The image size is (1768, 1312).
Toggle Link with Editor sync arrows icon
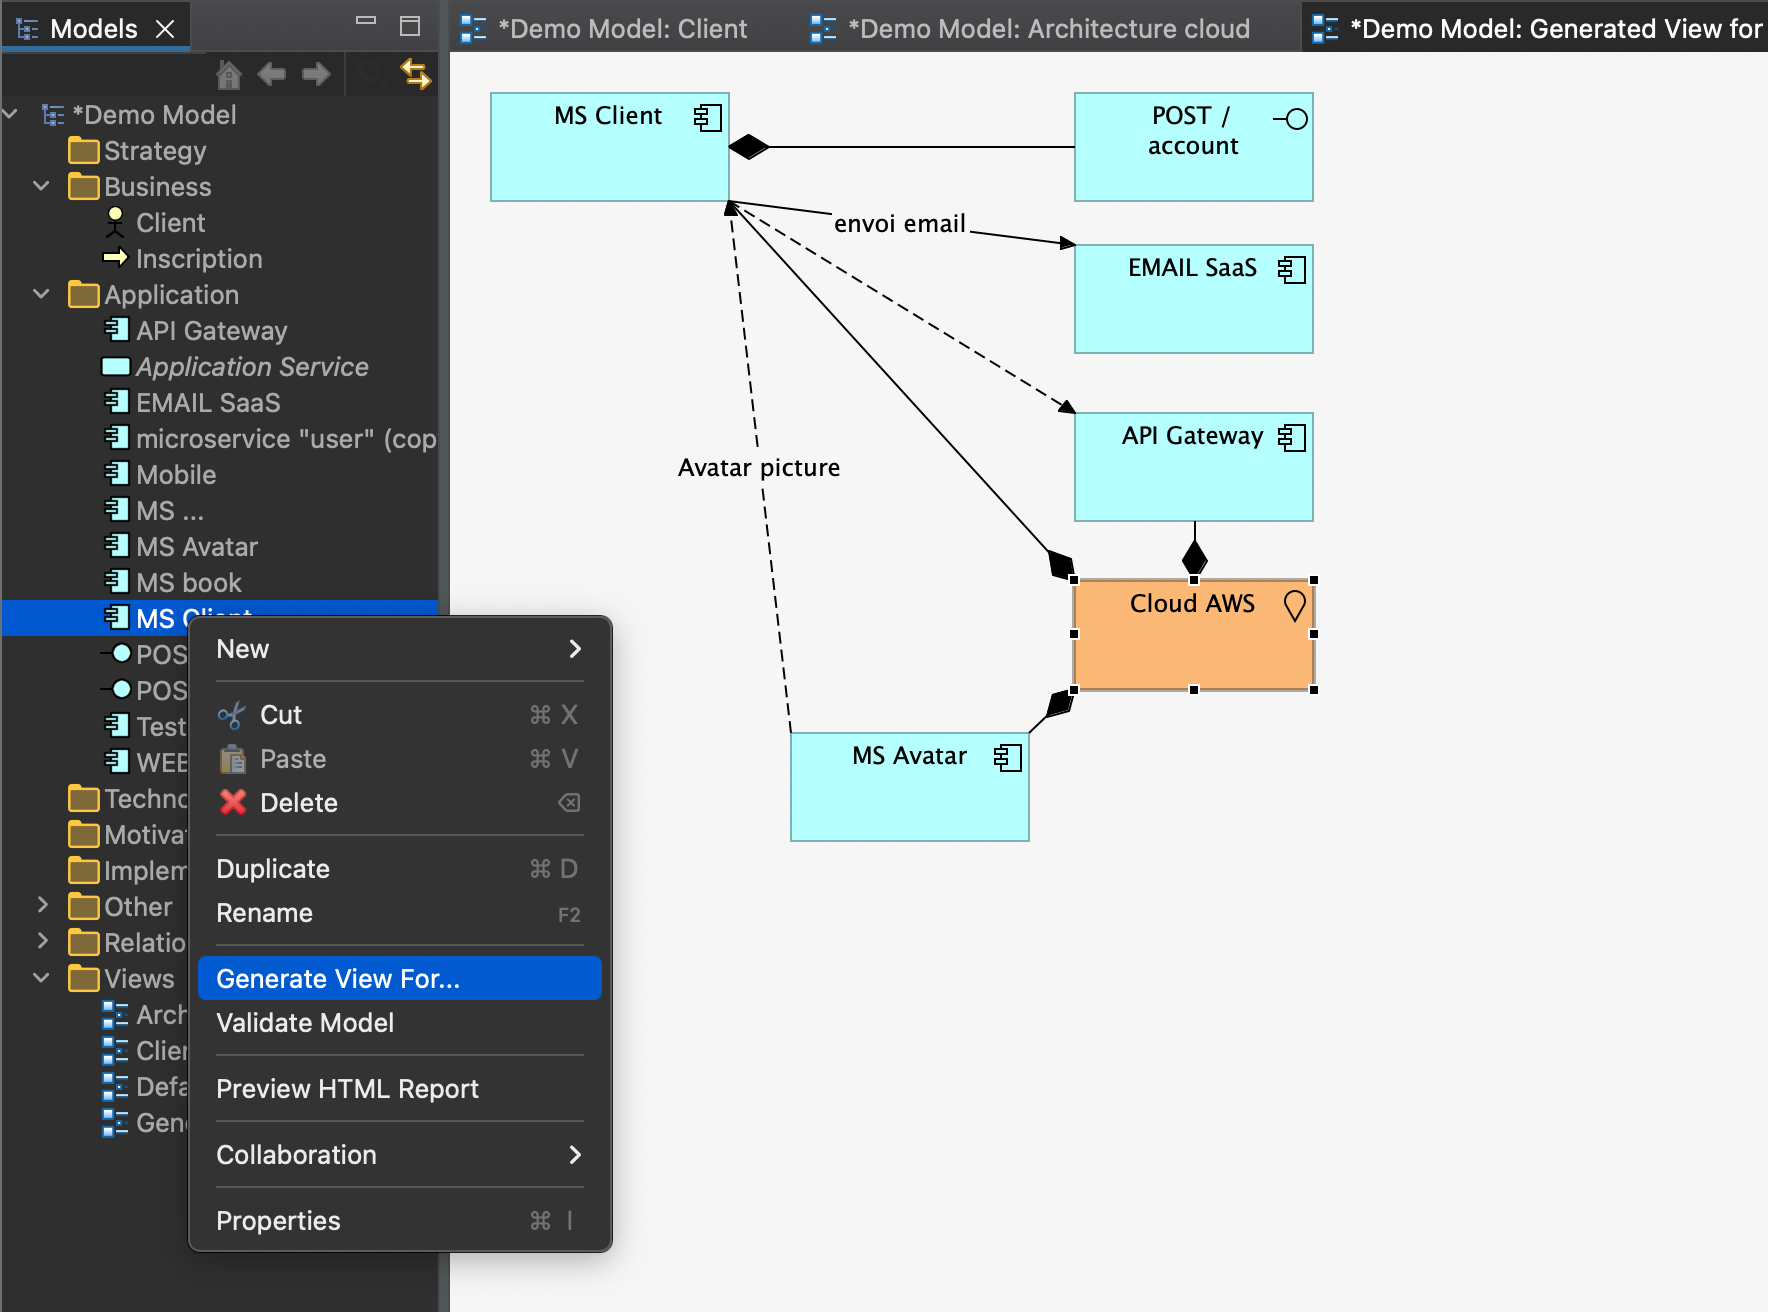coord(415,74)
